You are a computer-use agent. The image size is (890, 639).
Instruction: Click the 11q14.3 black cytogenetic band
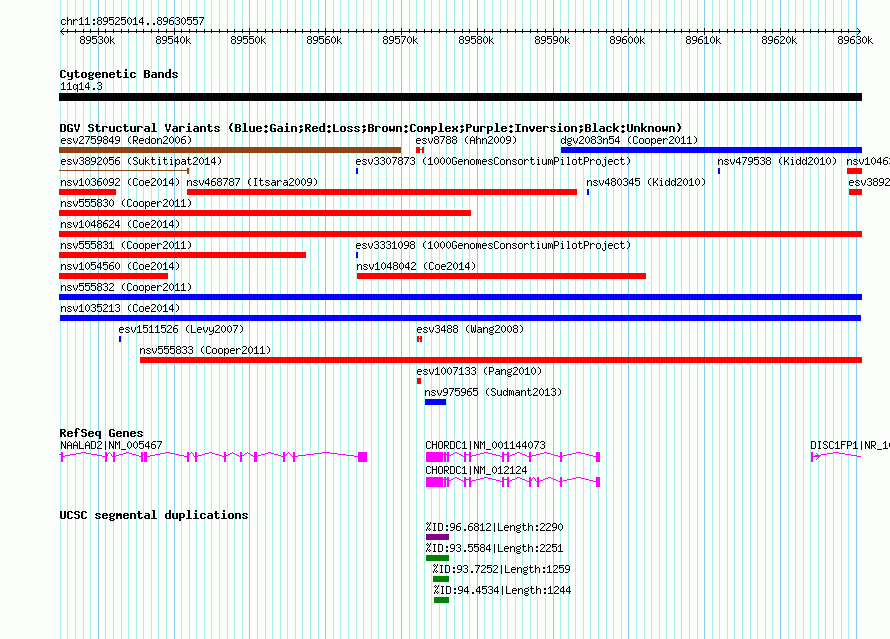(460, 97)
